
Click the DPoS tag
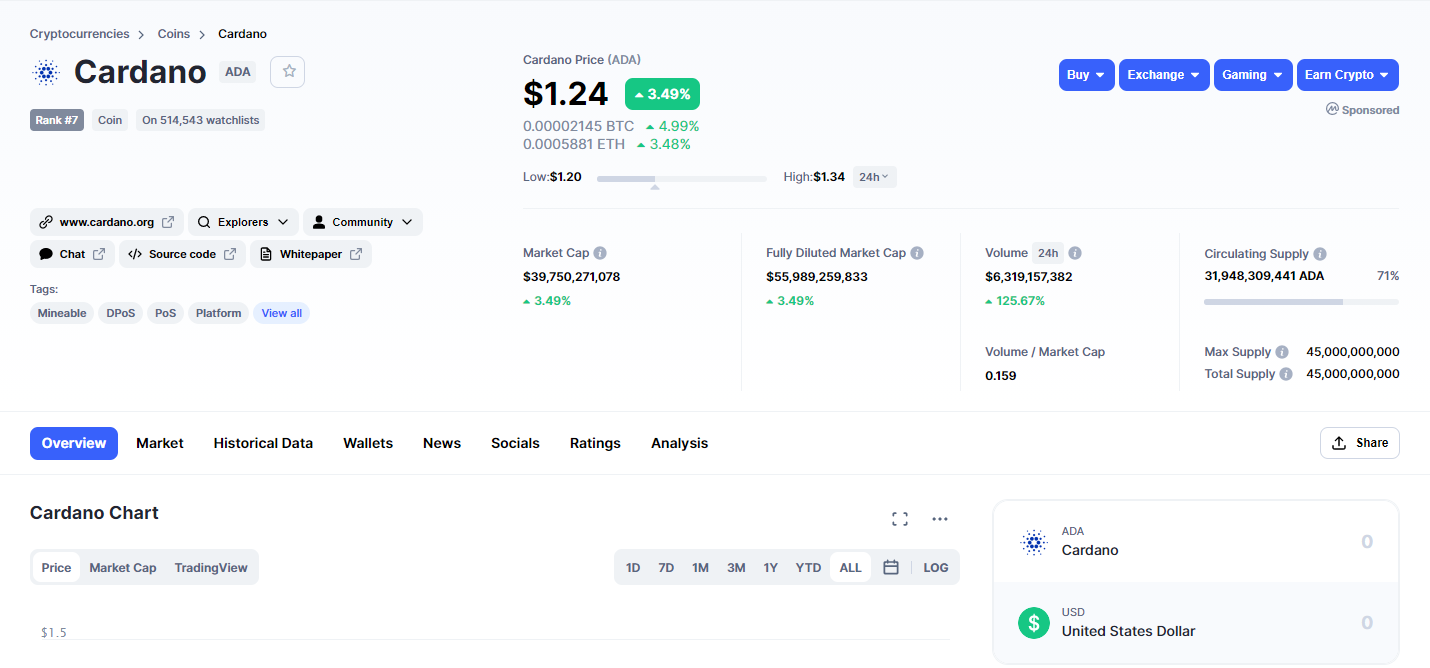(121, 313)
